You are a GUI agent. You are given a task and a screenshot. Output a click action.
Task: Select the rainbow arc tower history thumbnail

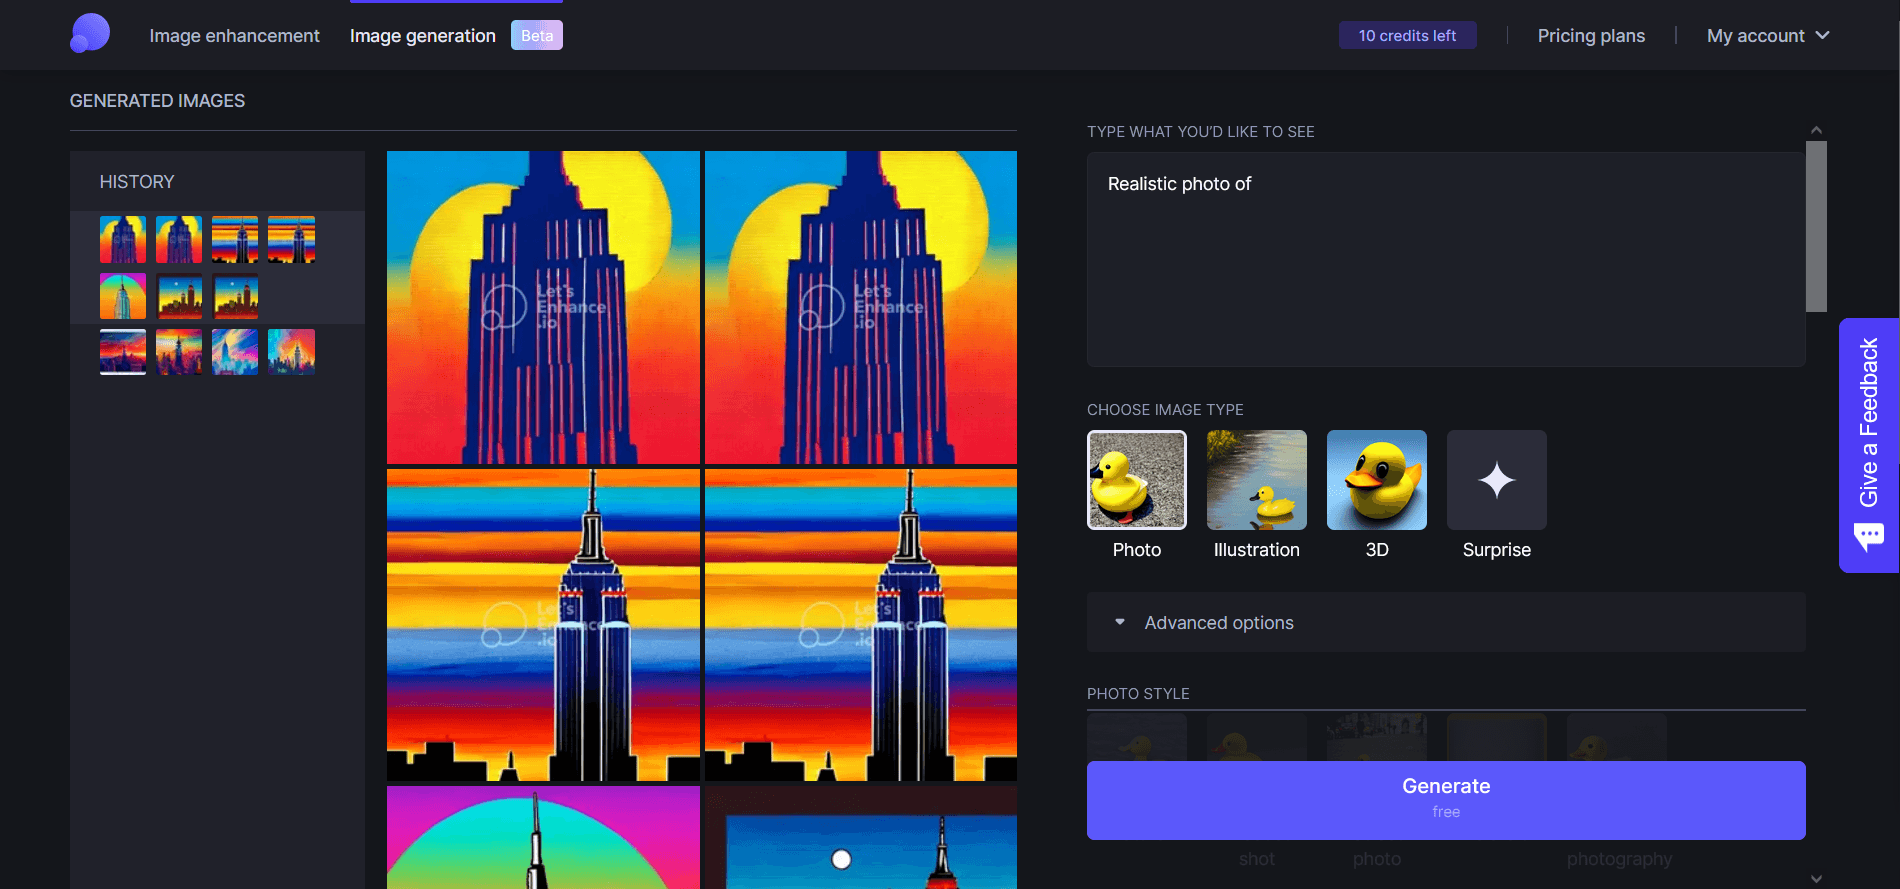tap(123, 296)
